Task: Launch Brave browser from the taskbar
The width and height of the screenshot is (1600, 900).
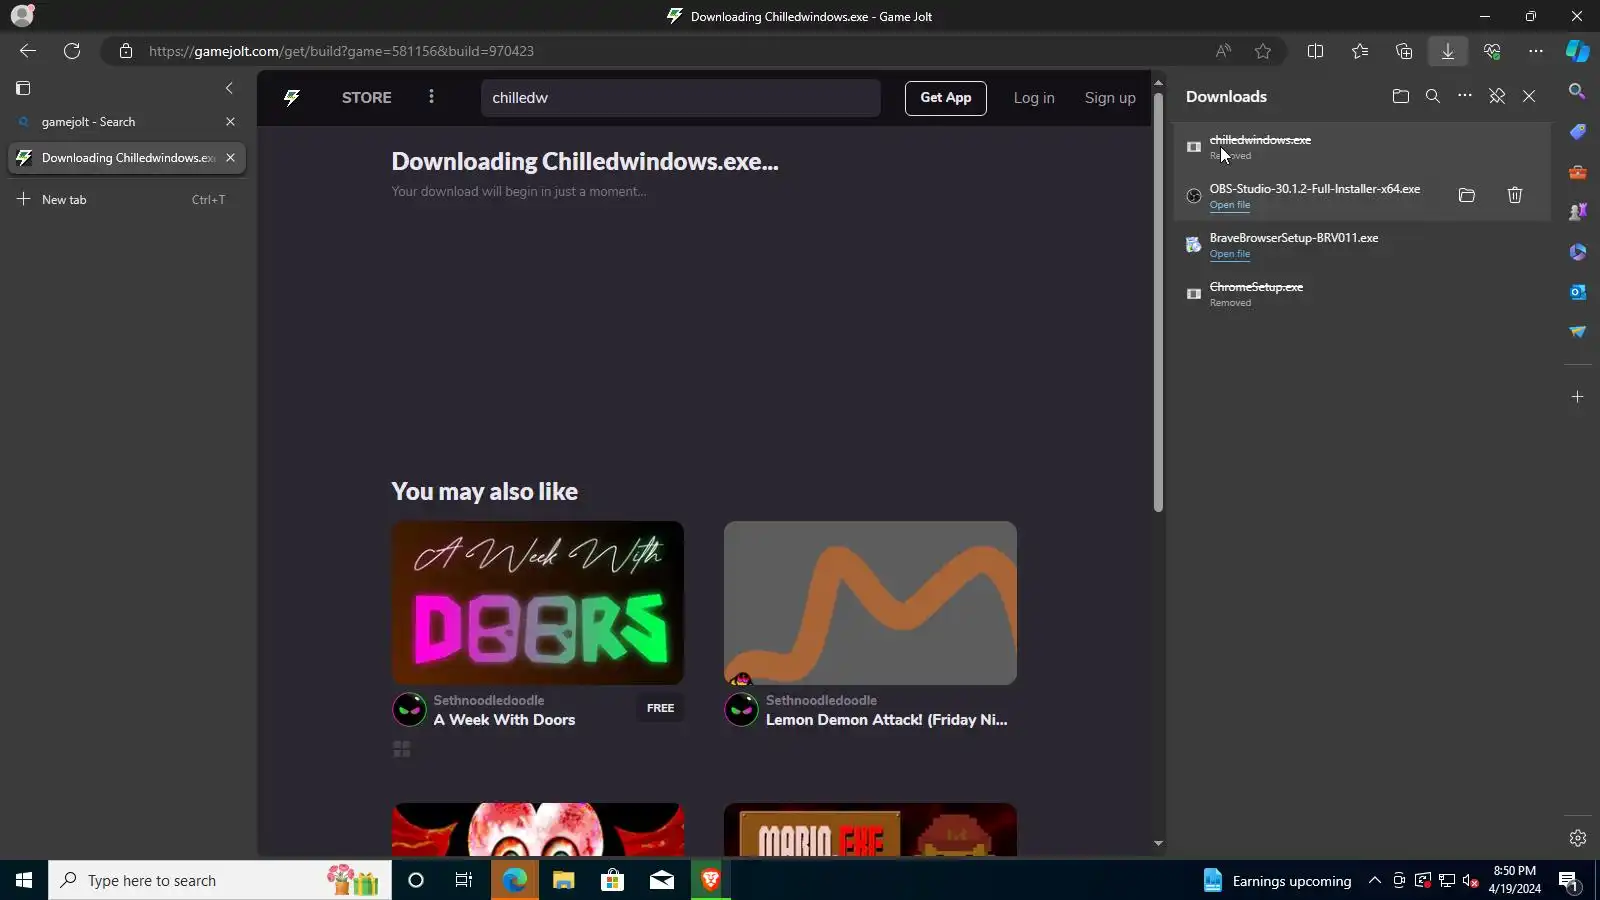Action: [711, 880]
